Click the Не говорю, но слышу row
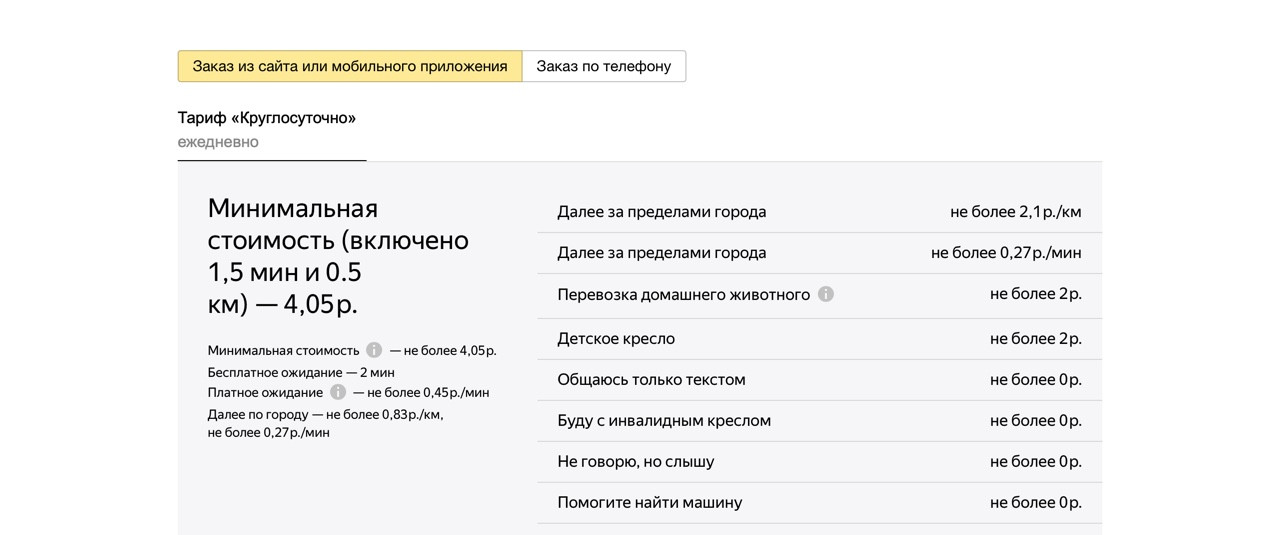The image size is (1279, 535). point(819,462)
